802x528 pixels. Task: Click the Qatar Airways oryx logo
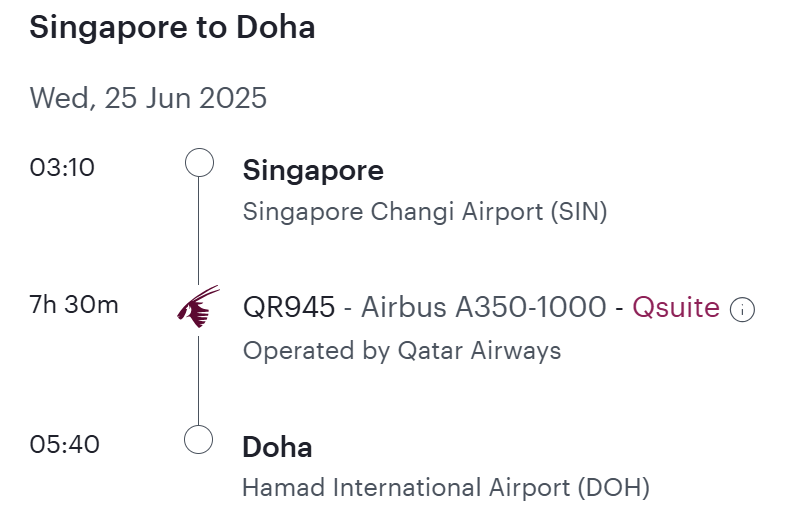pyautogui.click(x=198, y=306)
